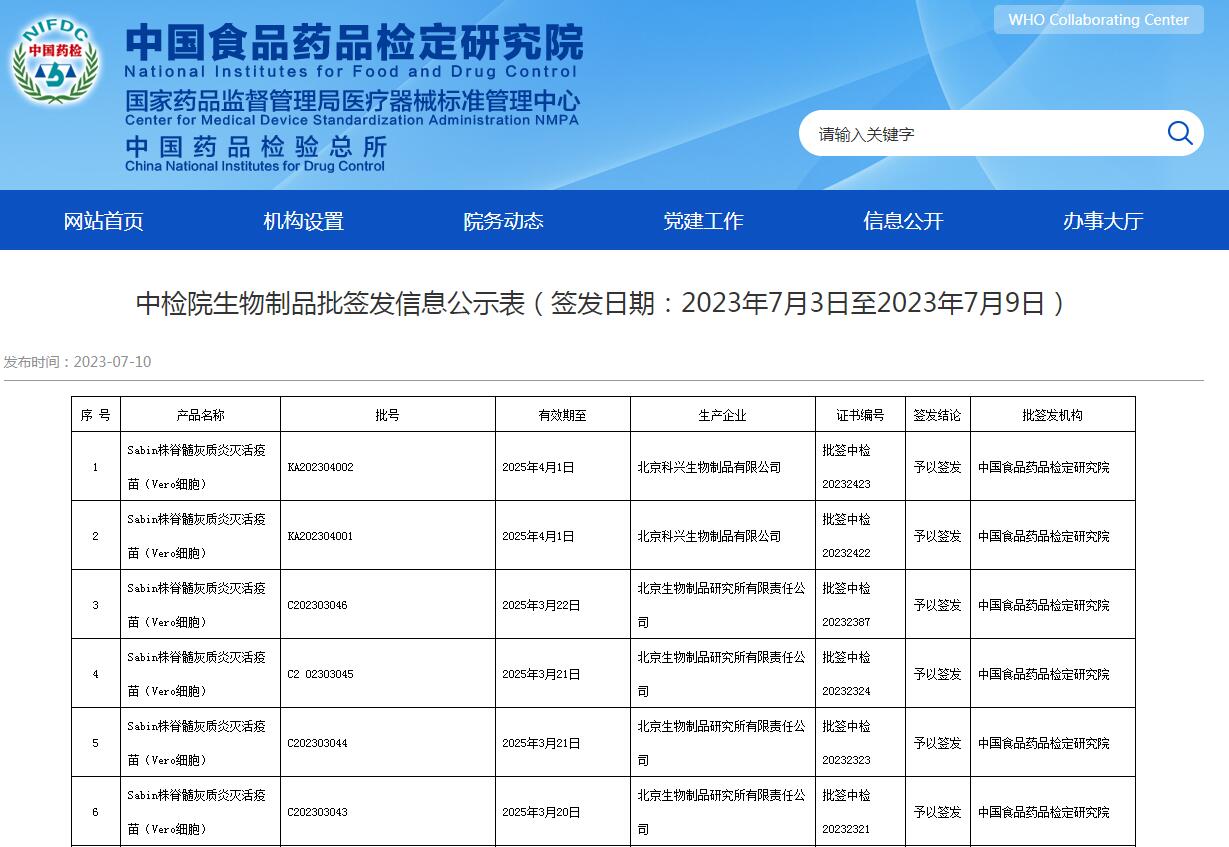The image size is (1229, 847).
Task: Click the NIFDC circular logo
Action: click(x=55, y=60)
